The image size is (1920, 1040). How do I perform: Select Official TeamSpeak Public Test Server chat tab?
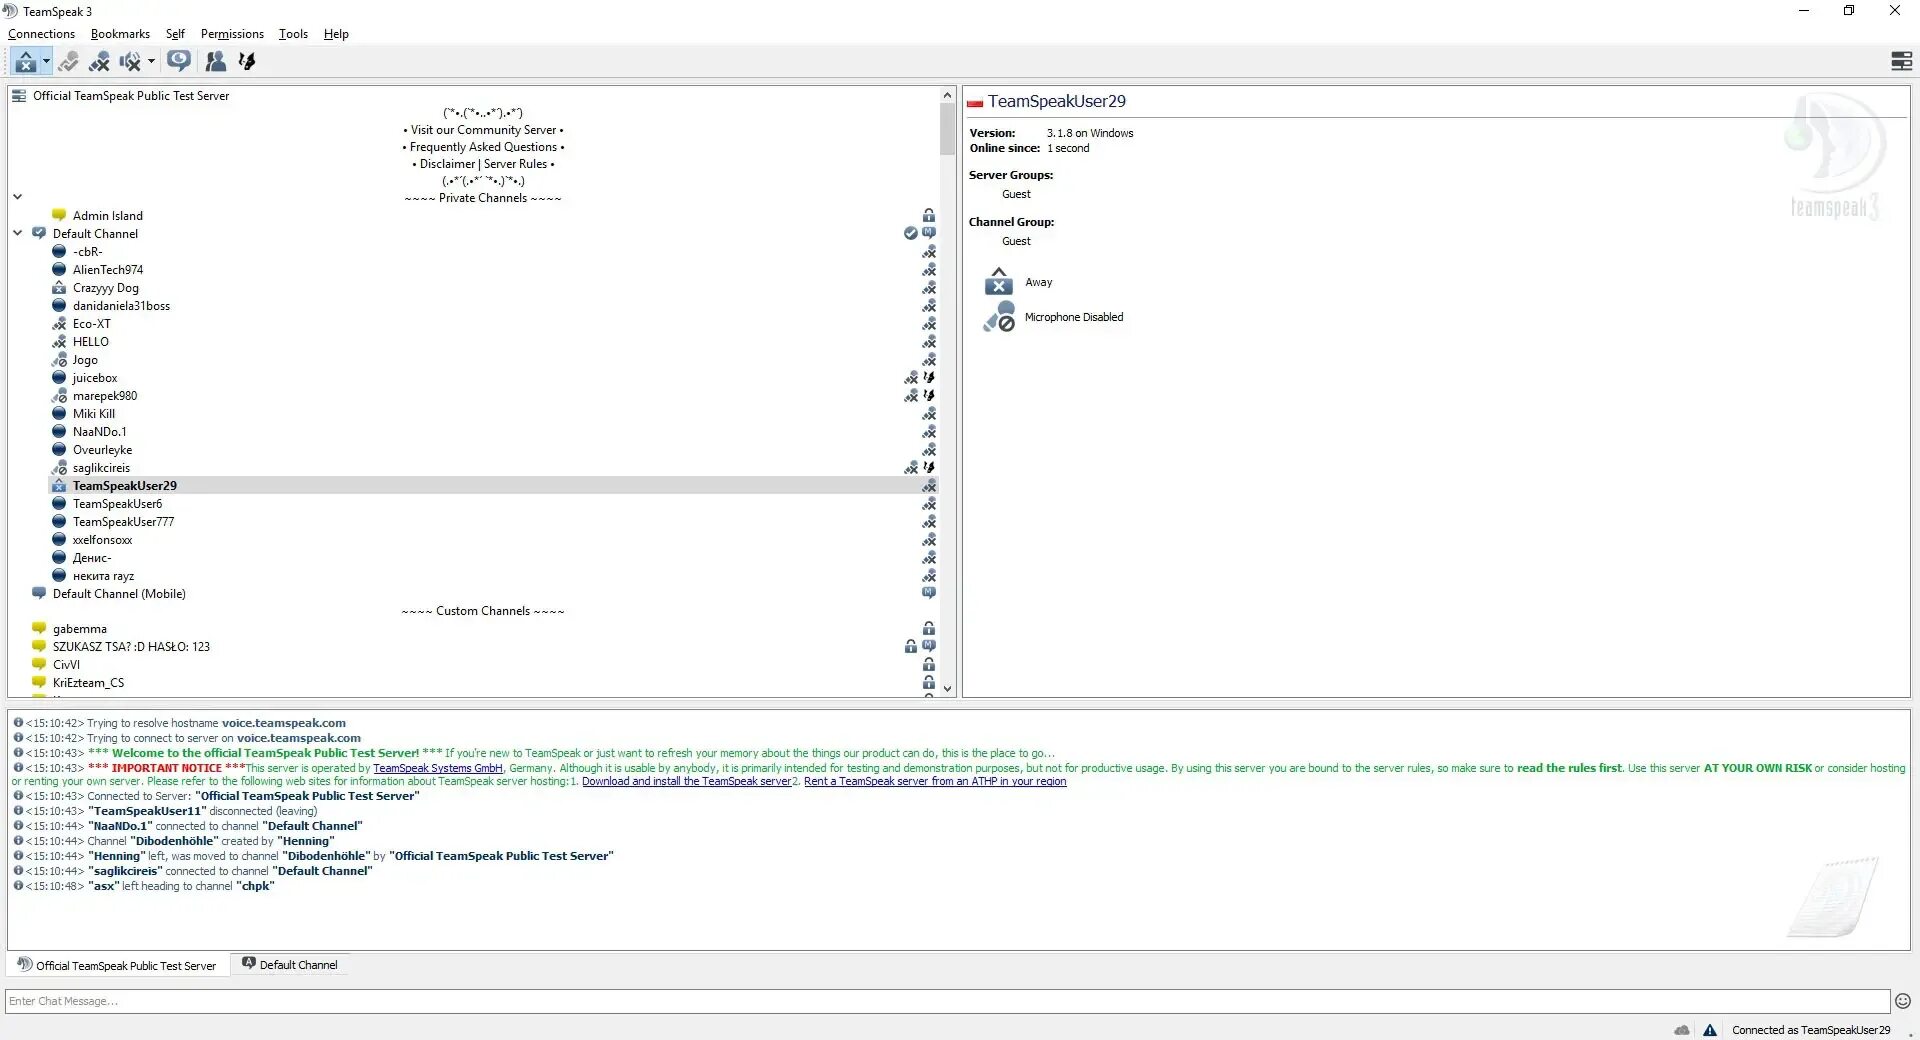click(118, 965)
